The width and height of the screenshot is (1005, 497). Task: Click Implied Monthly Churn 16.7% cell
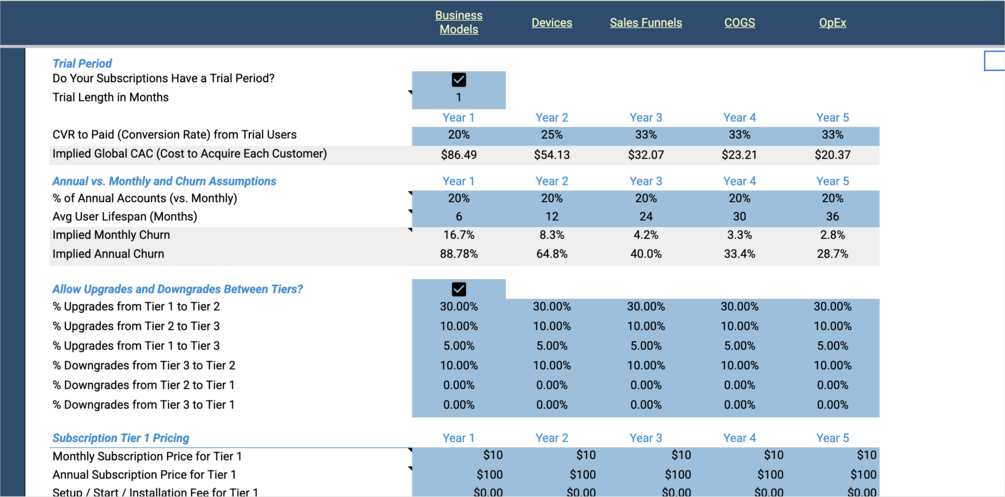(x=459, y=235)
